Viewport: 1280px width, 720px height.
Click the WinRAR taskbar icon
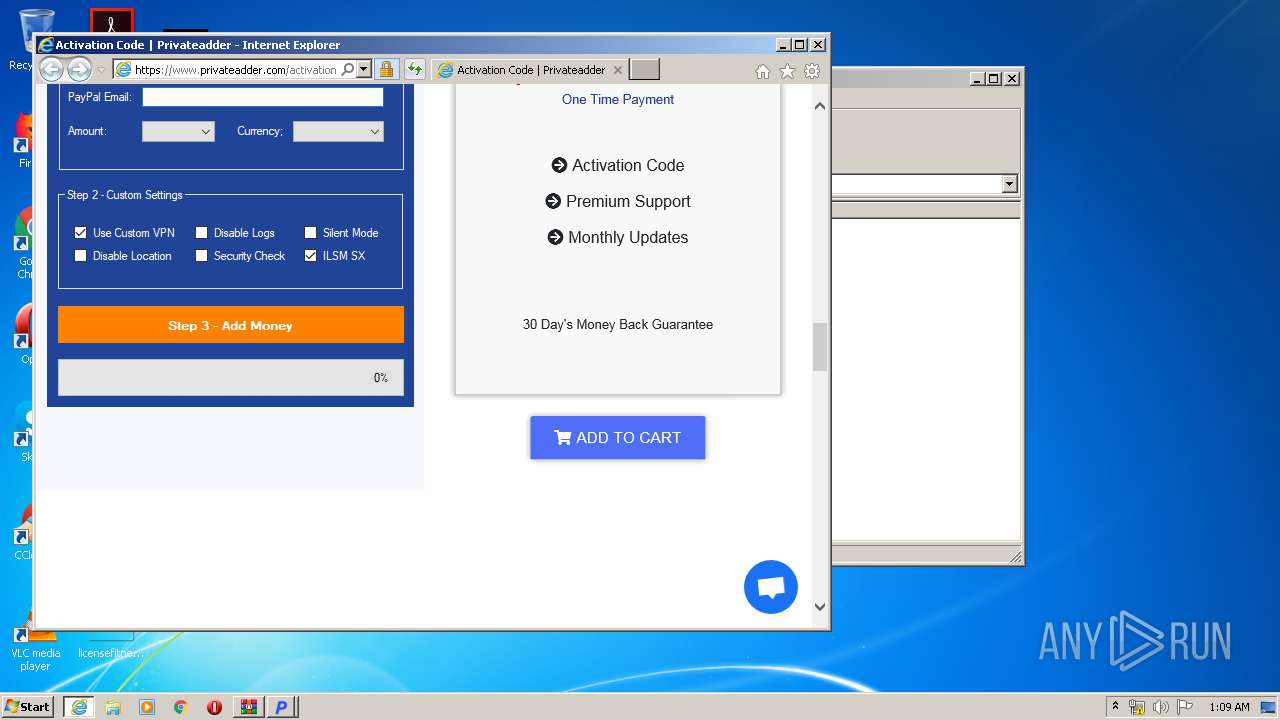248,707
